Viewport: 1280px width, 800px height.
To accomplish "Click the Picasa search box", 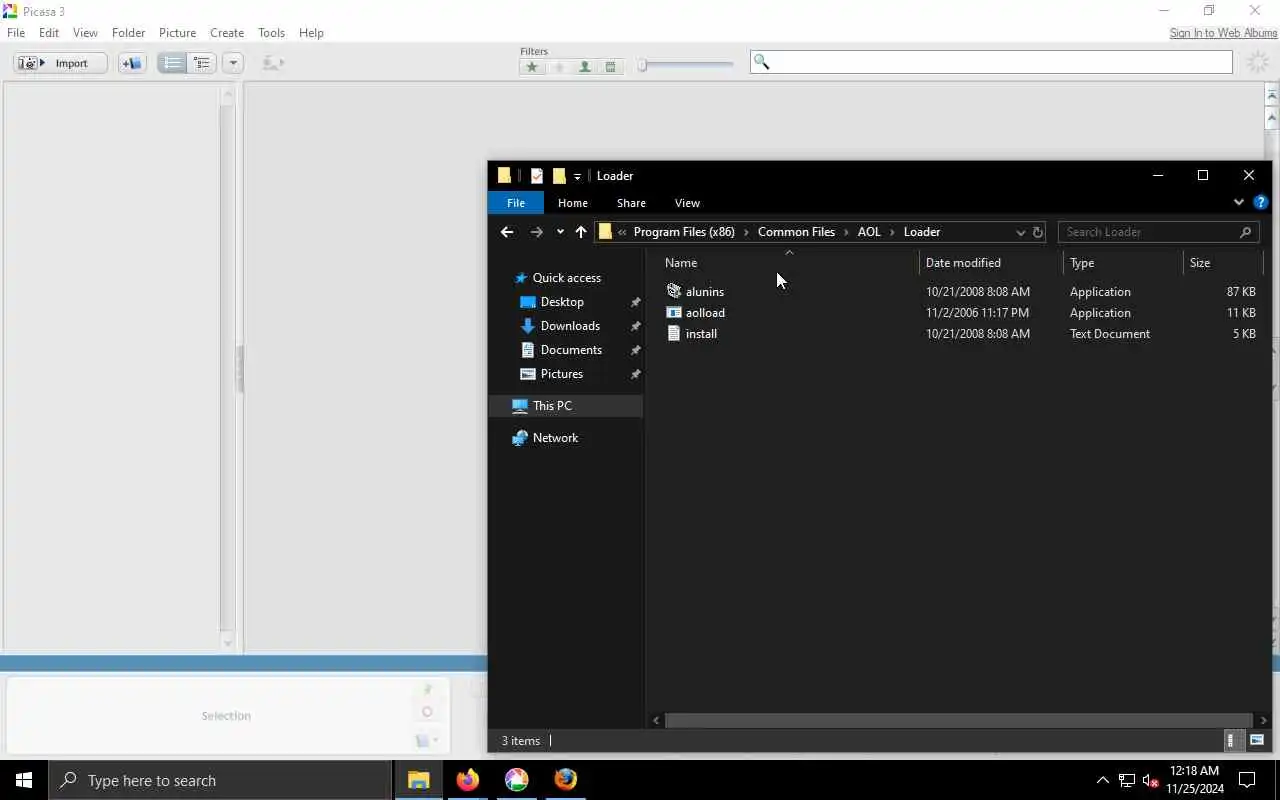I will pyautogui.click(x=991, y=62).
